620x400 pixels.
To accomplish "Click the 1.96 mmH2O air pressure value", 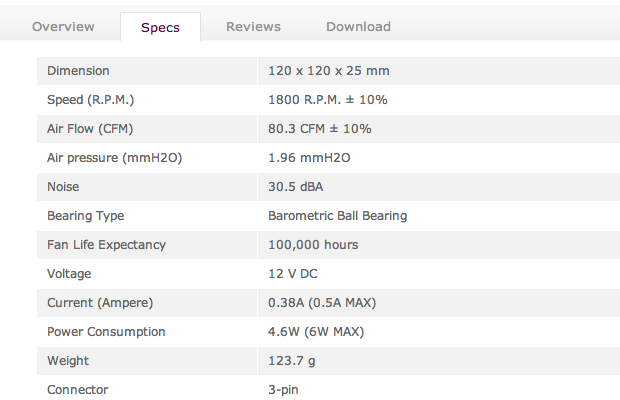I will pos(309,158).
